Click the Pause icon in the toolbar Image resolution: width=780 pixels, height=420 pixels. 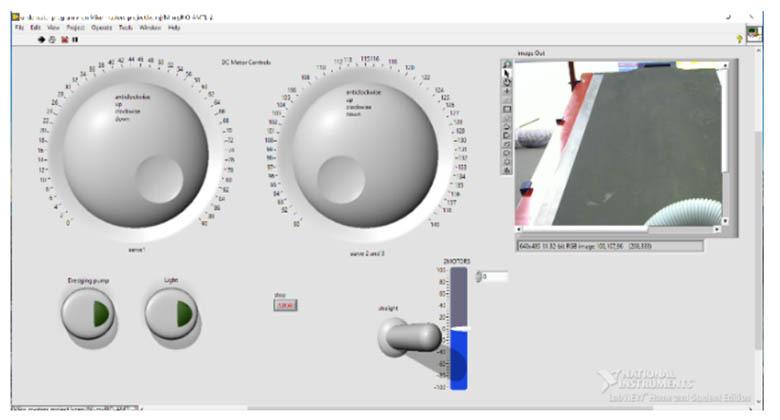click(75, 39)
